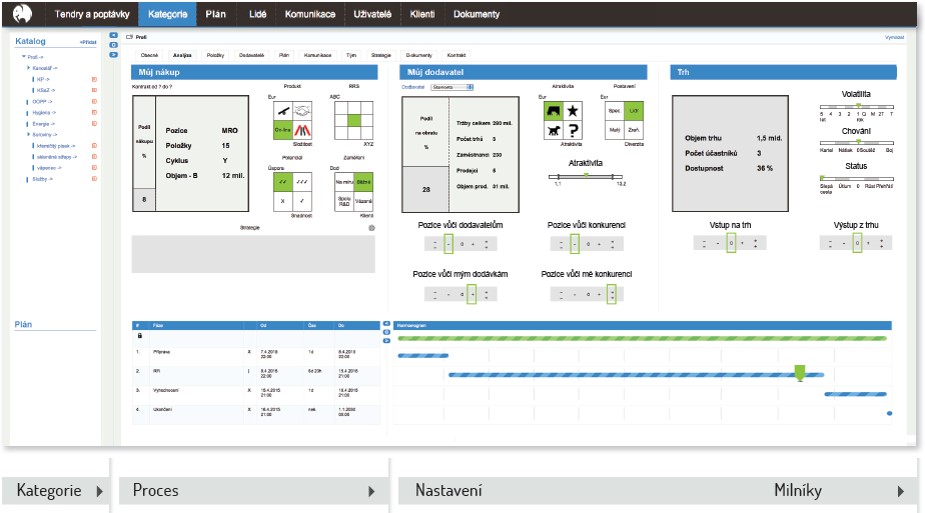The width and height of the screenshot is (925, 513).
Task: Click the Plán heading in left sidebar
Action: tap(23, 324)
